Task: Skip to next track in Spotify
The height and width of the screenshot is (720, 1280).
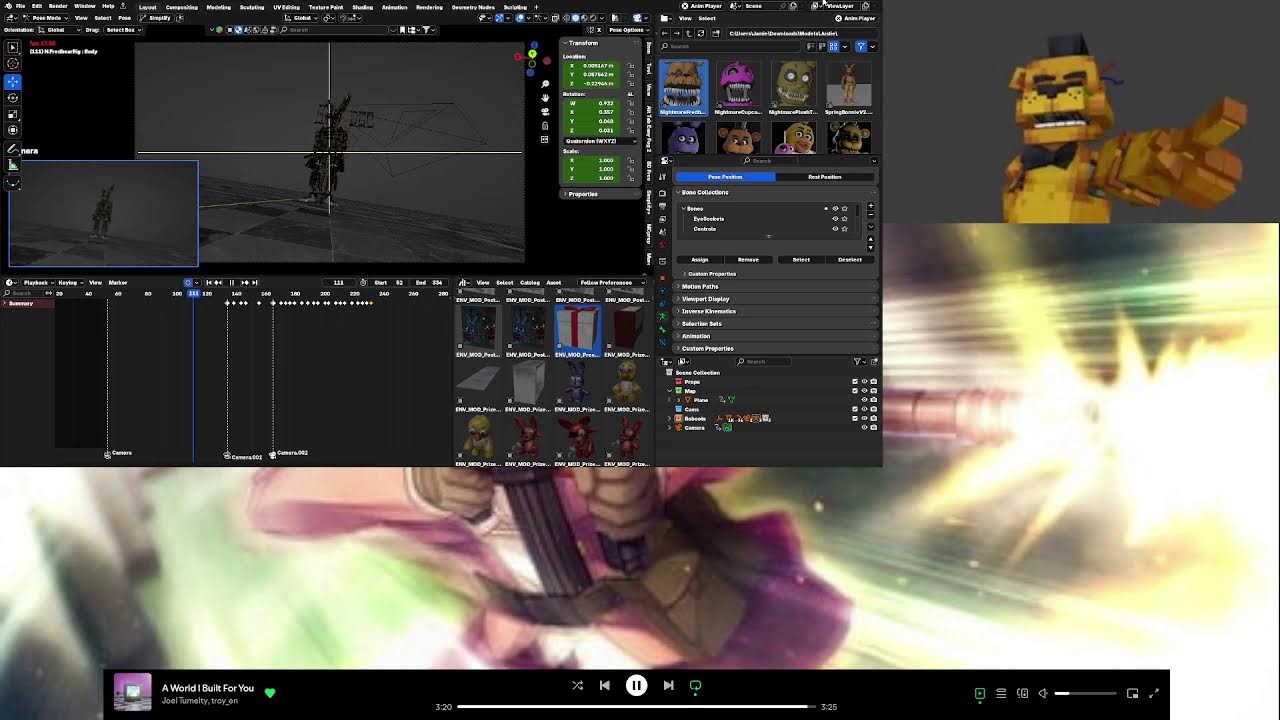Action: tap(668, 686)
